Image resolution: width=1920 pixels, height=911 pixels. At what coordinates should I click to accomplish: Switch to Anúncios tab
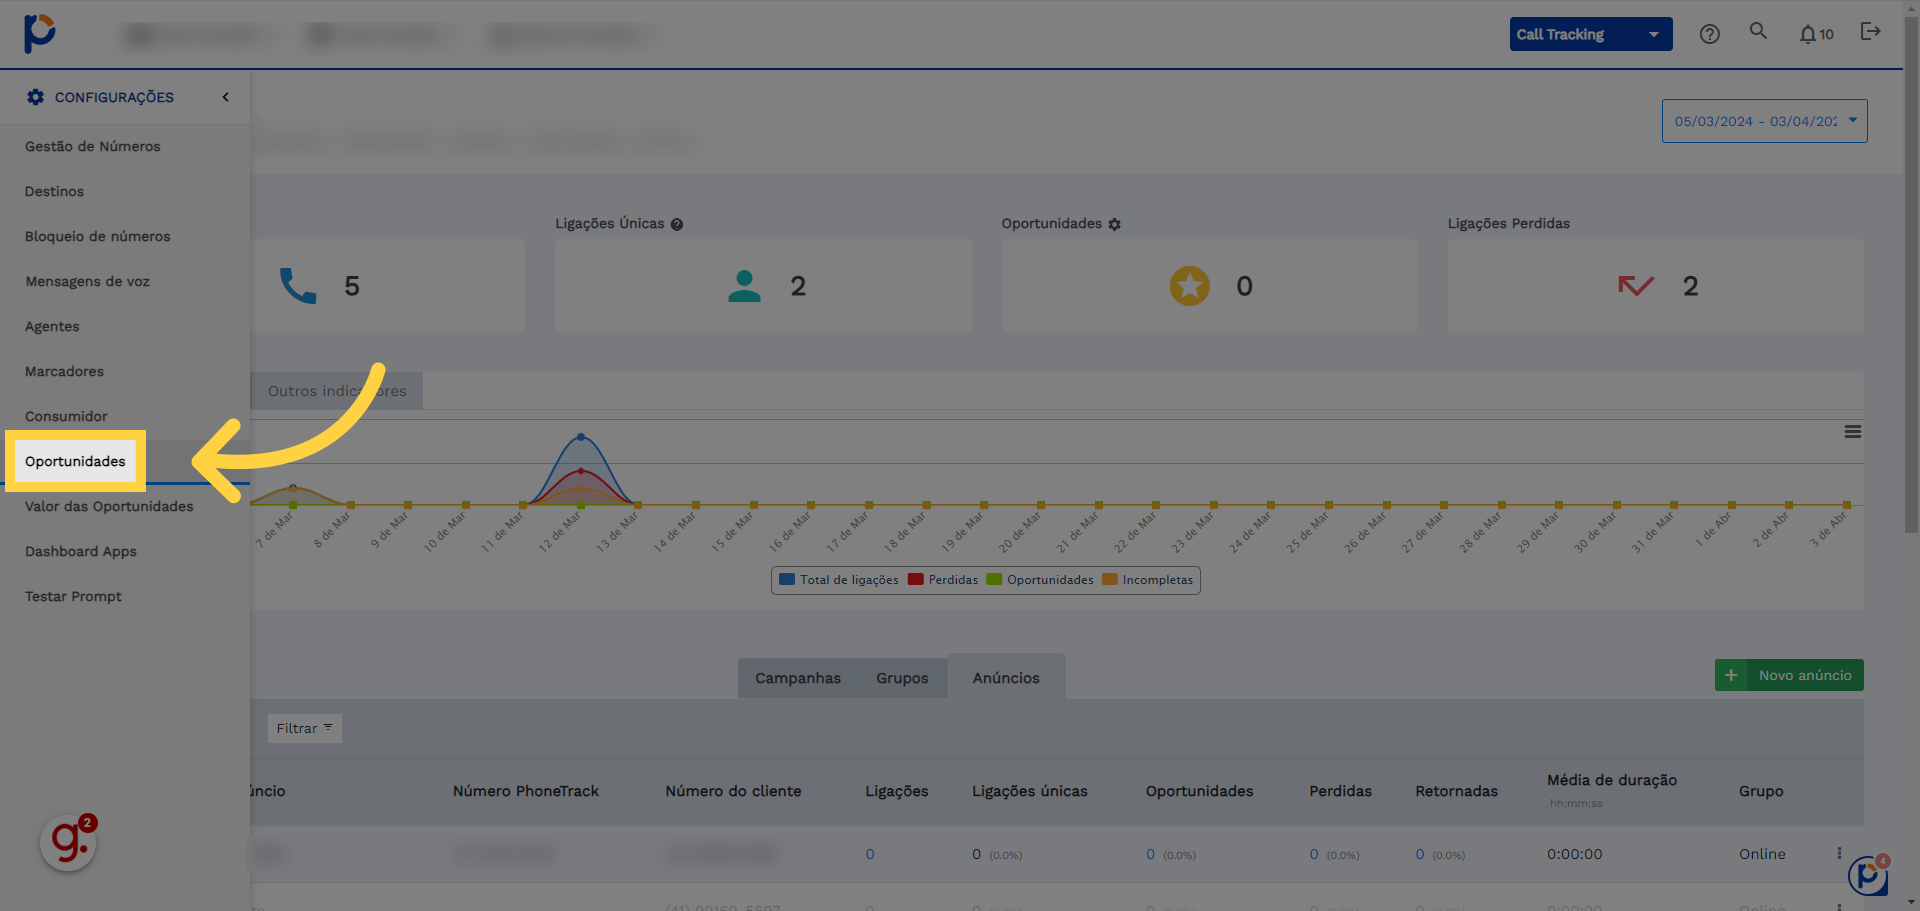point(1006,677)
